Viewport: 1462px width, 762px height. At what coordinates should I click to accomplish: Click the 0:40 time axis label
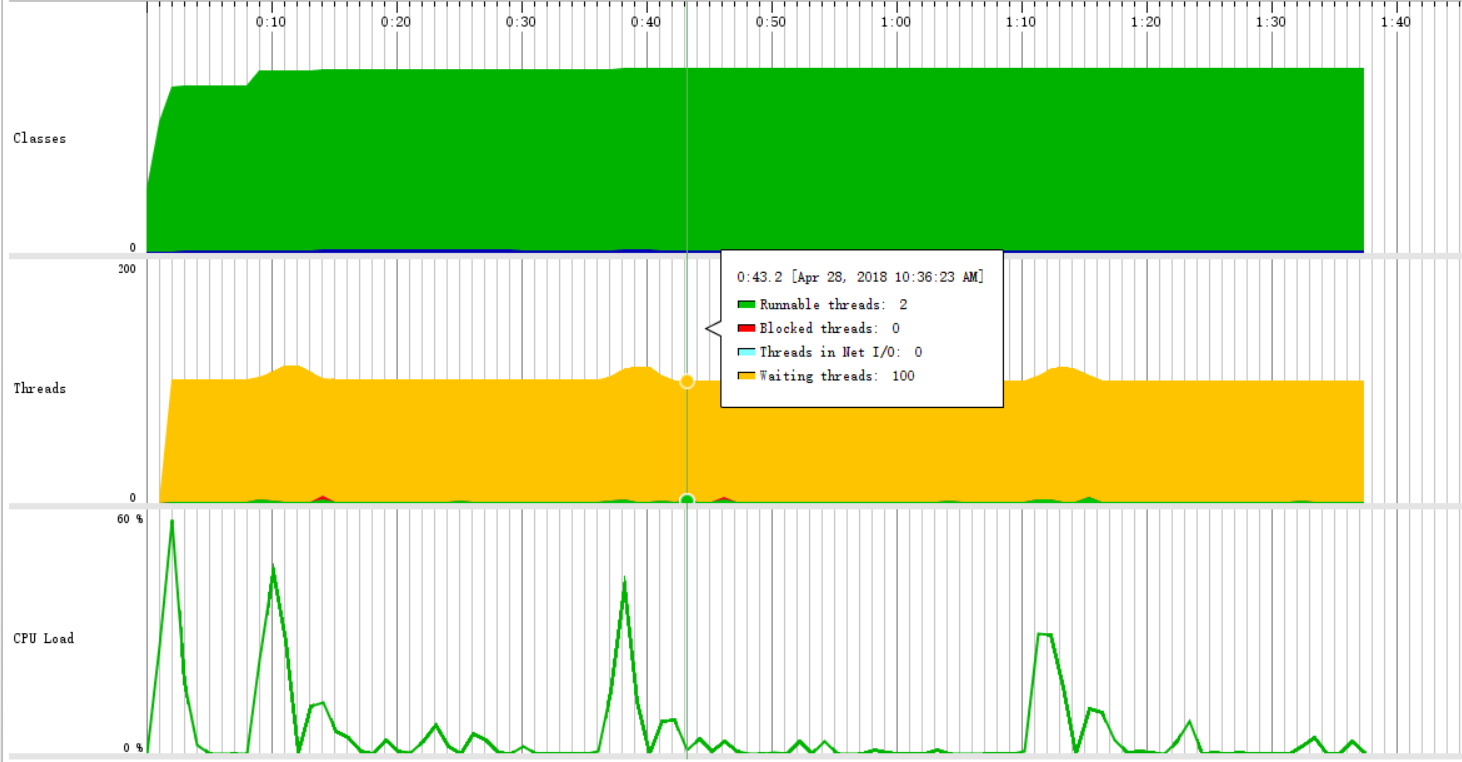pos(645,22)
